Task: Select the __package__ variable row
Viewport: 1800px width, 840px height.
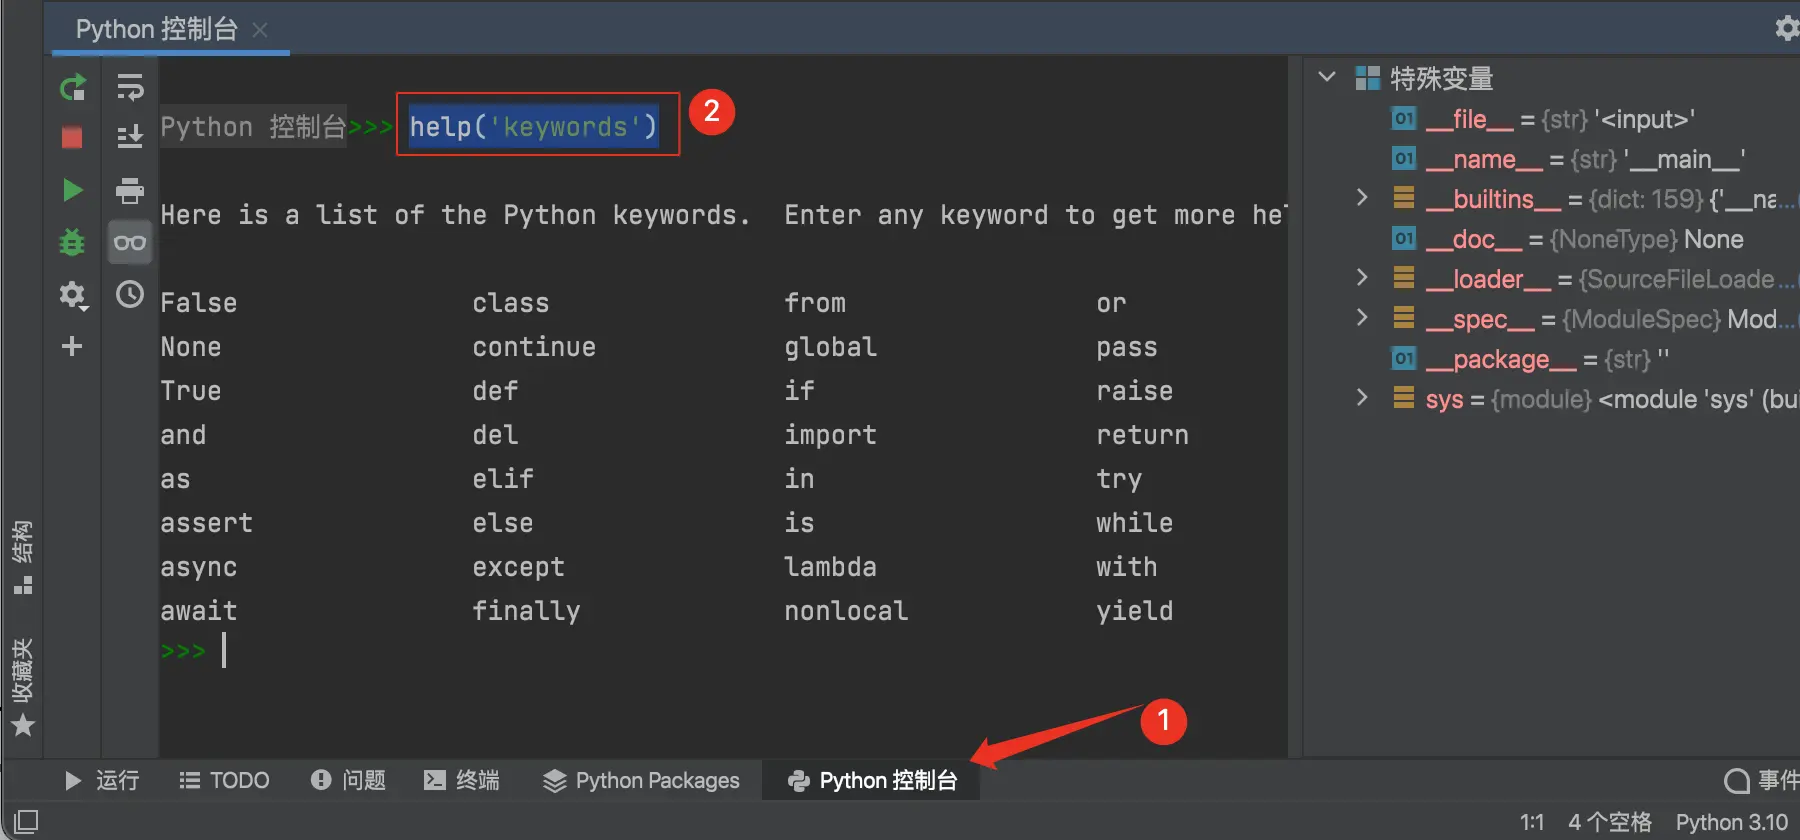Action: click(x=1552, y=359)
